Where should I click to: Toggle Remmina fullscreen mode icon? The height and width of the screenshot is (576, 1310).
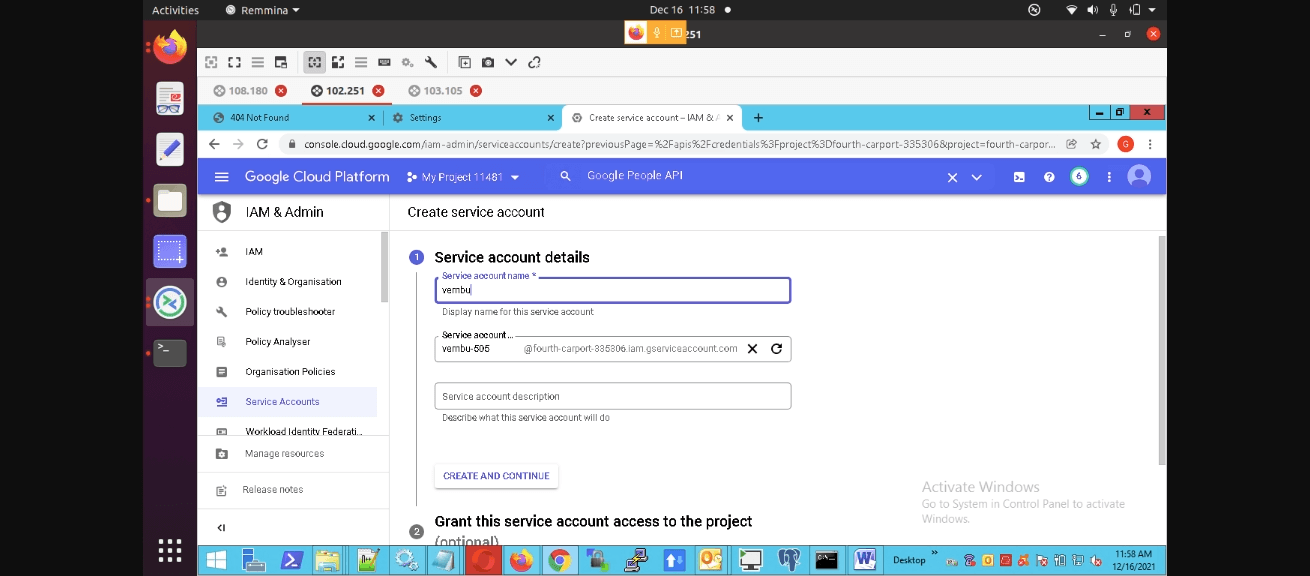pyautogui.click(x=235, y=62)
